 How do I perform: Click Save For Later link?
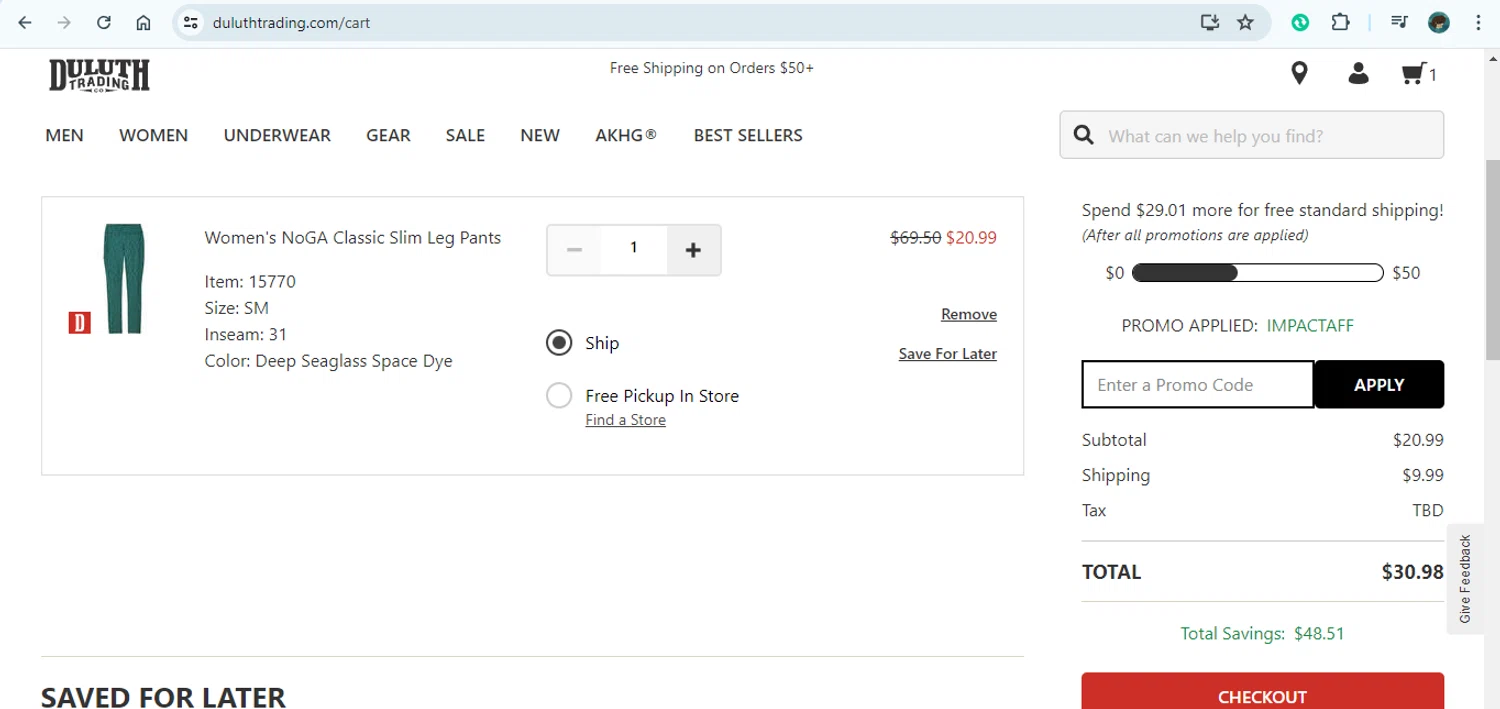(x=948, y=353)
